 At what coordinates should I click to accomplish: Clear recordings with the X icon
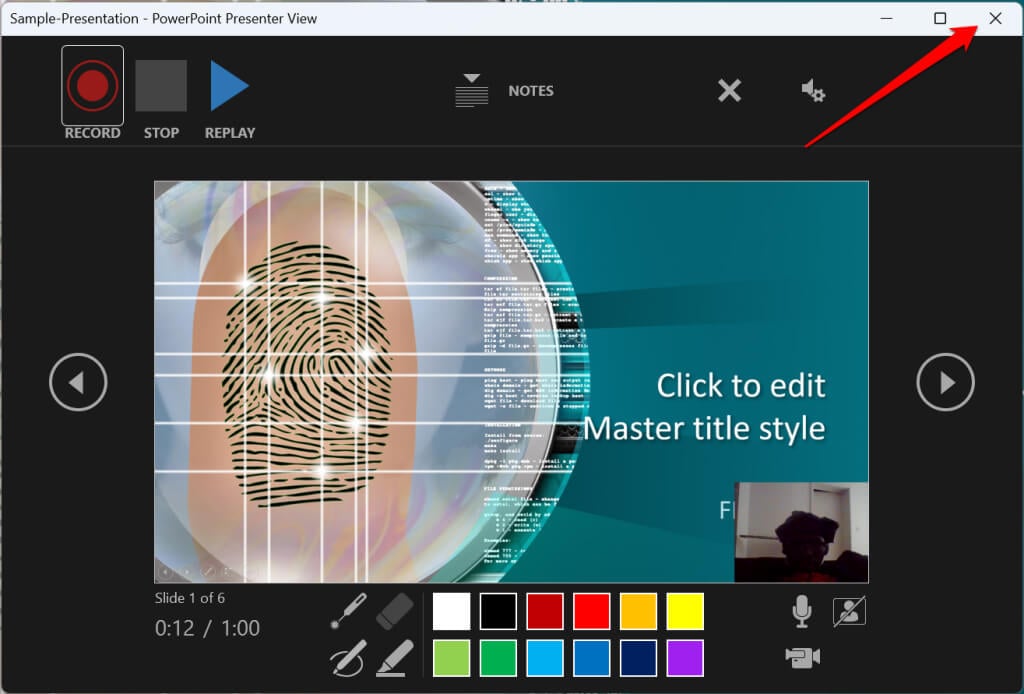click(x=730, y=91)
